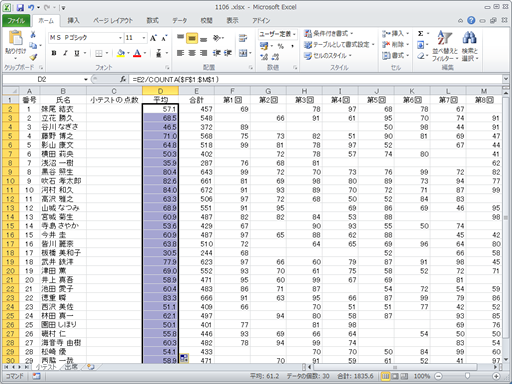Click the Format Painter brush icon

point(33,57)
